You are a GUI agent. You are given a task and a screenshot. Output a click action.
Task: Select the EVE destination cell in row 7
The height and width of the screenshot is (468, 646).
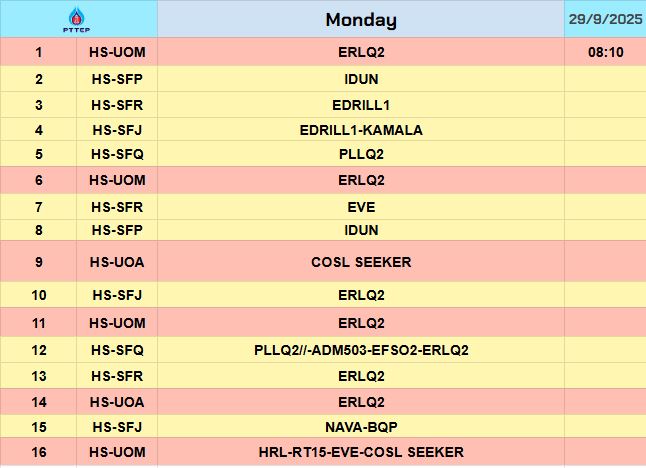pos(361,207)
